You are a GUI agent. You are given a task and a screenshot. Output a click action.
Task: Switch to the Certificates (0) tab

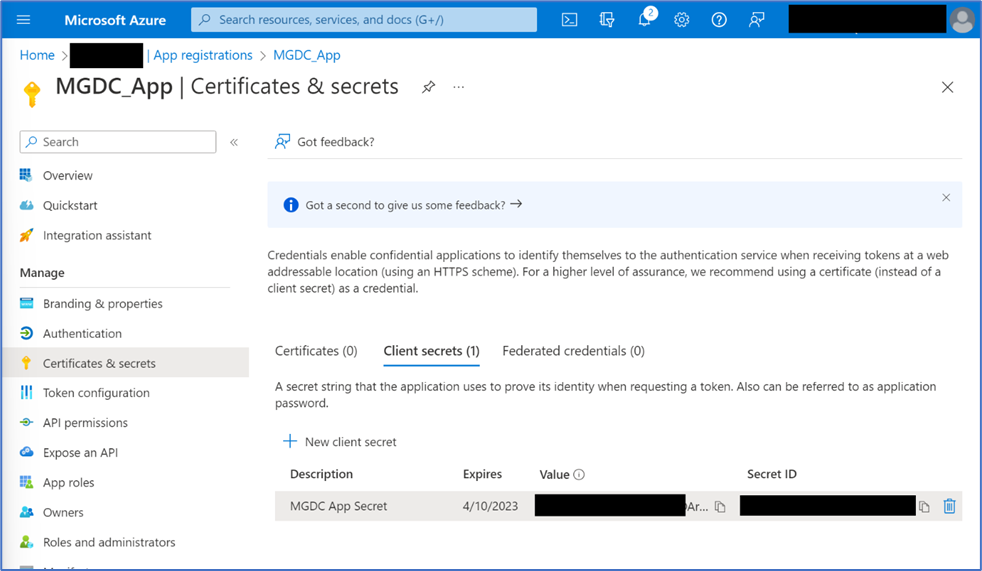[x=316, y=351]
